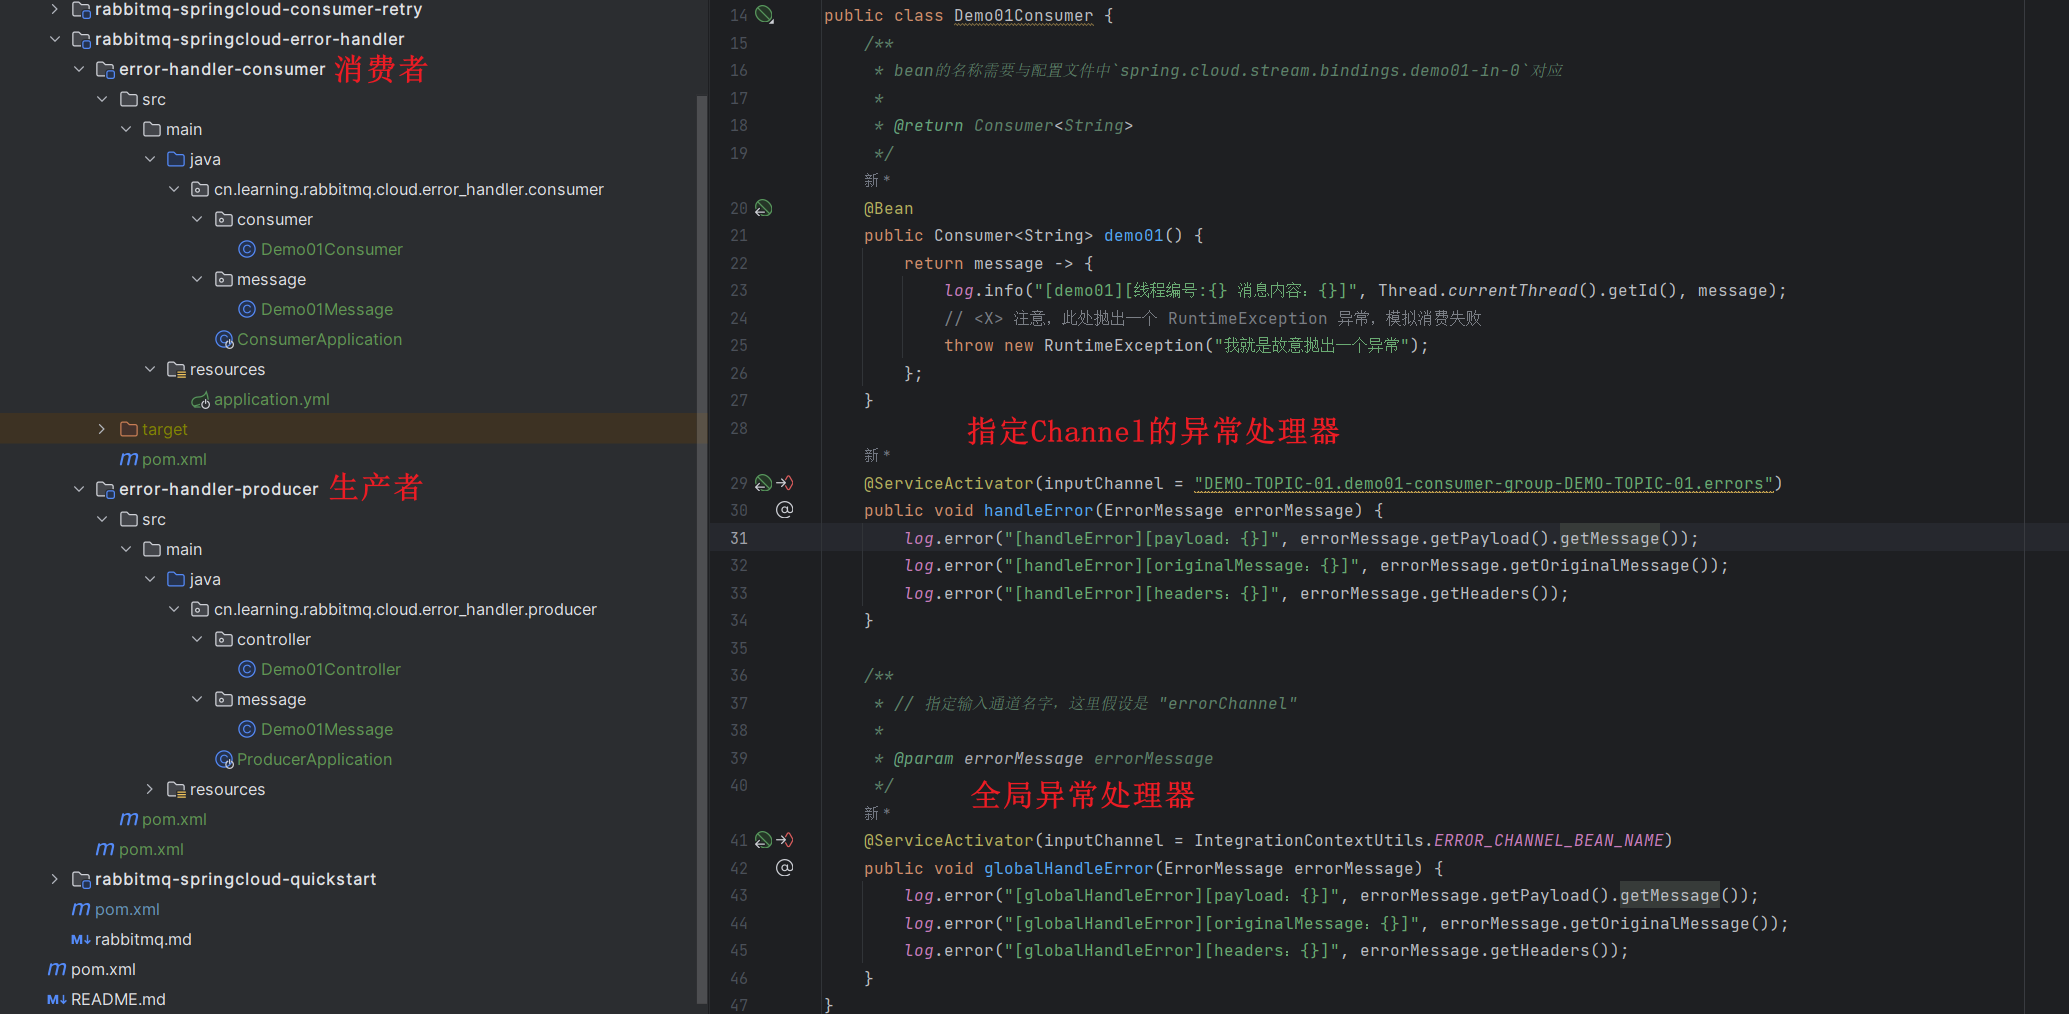Click the integration navigation arrow icon on line 41
2069x1014 pixels.
785,840
